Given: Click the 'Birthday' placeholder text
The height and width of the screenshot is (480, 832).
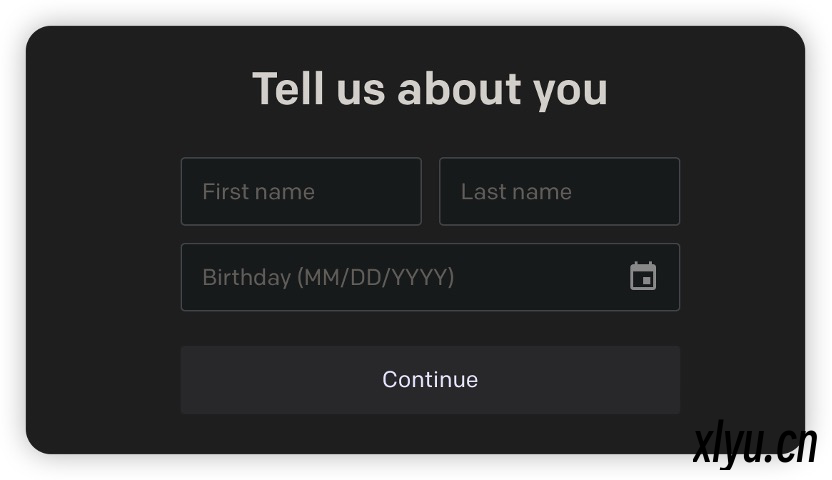Looking at the screenshot, I should pyautogui.click(x=247, y=277).
